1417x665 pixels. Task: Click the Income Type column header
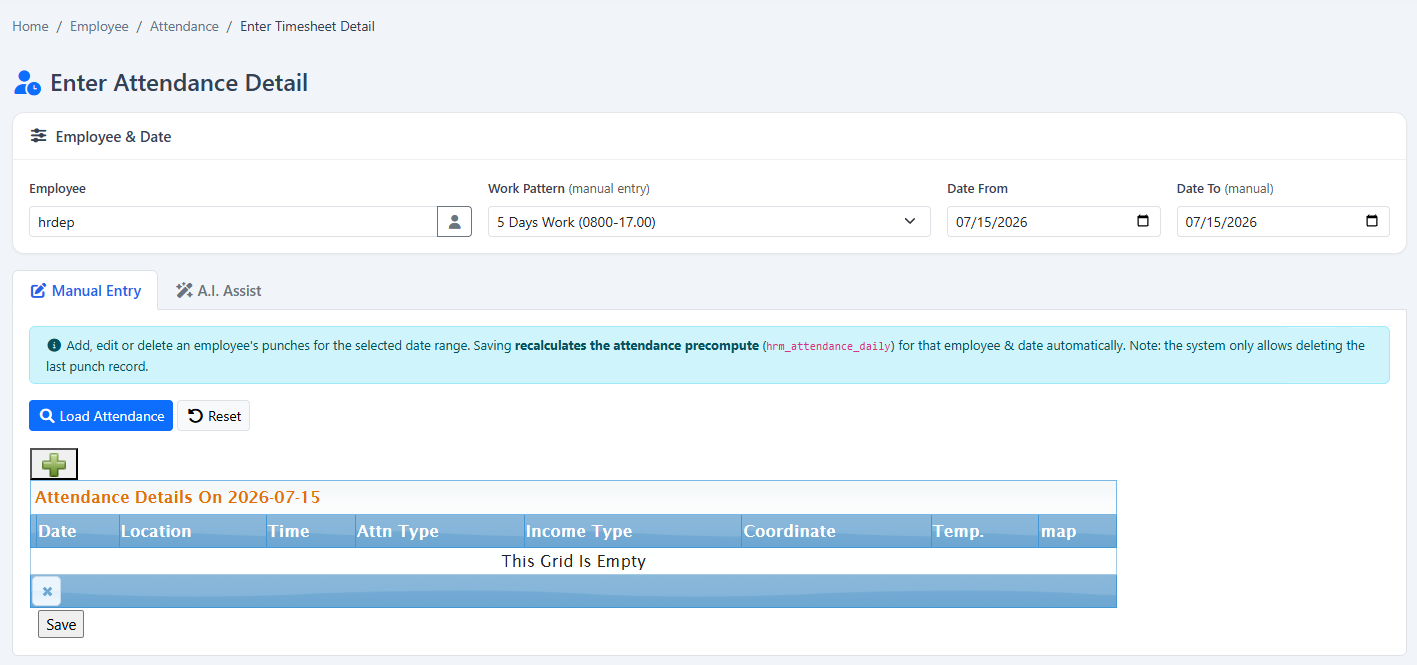[632, 531]
